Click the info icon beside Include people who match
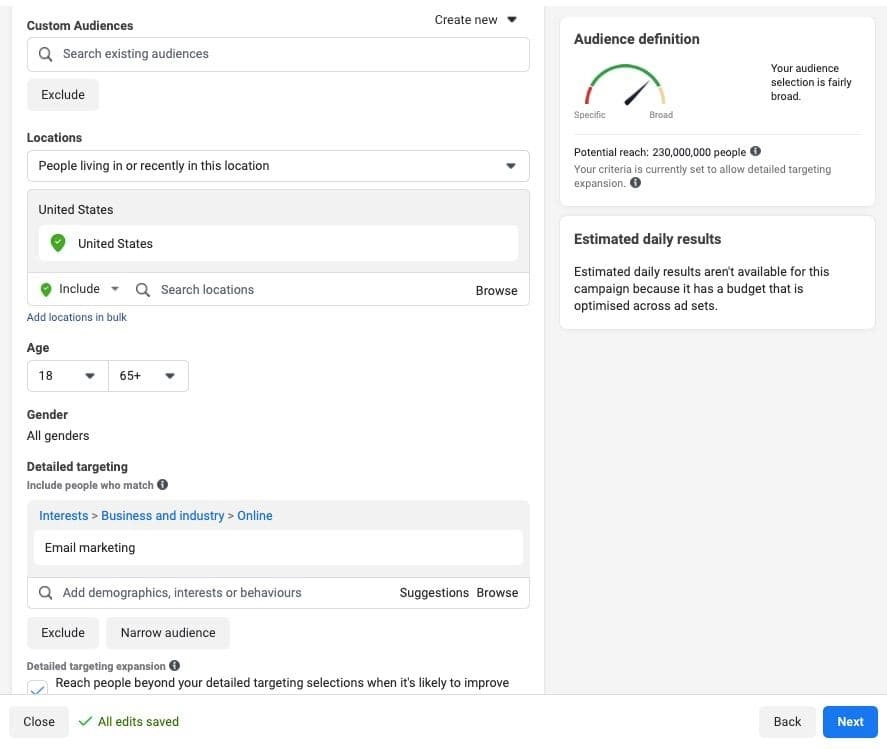The width and height of the screenshot is (887, 749). (x=163, y=485)
